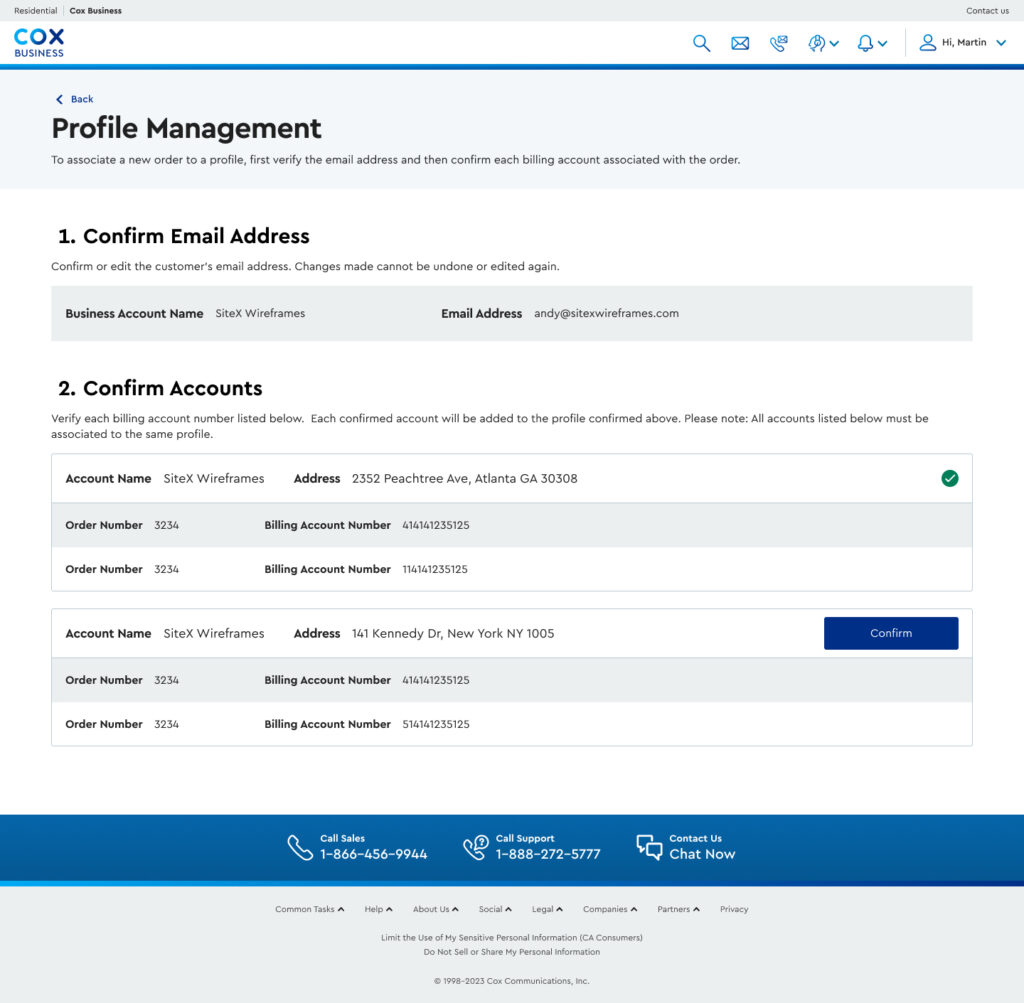1024x1003 pixels.
Task: Go back using the Back link
Action: click(x=75, y=99)
